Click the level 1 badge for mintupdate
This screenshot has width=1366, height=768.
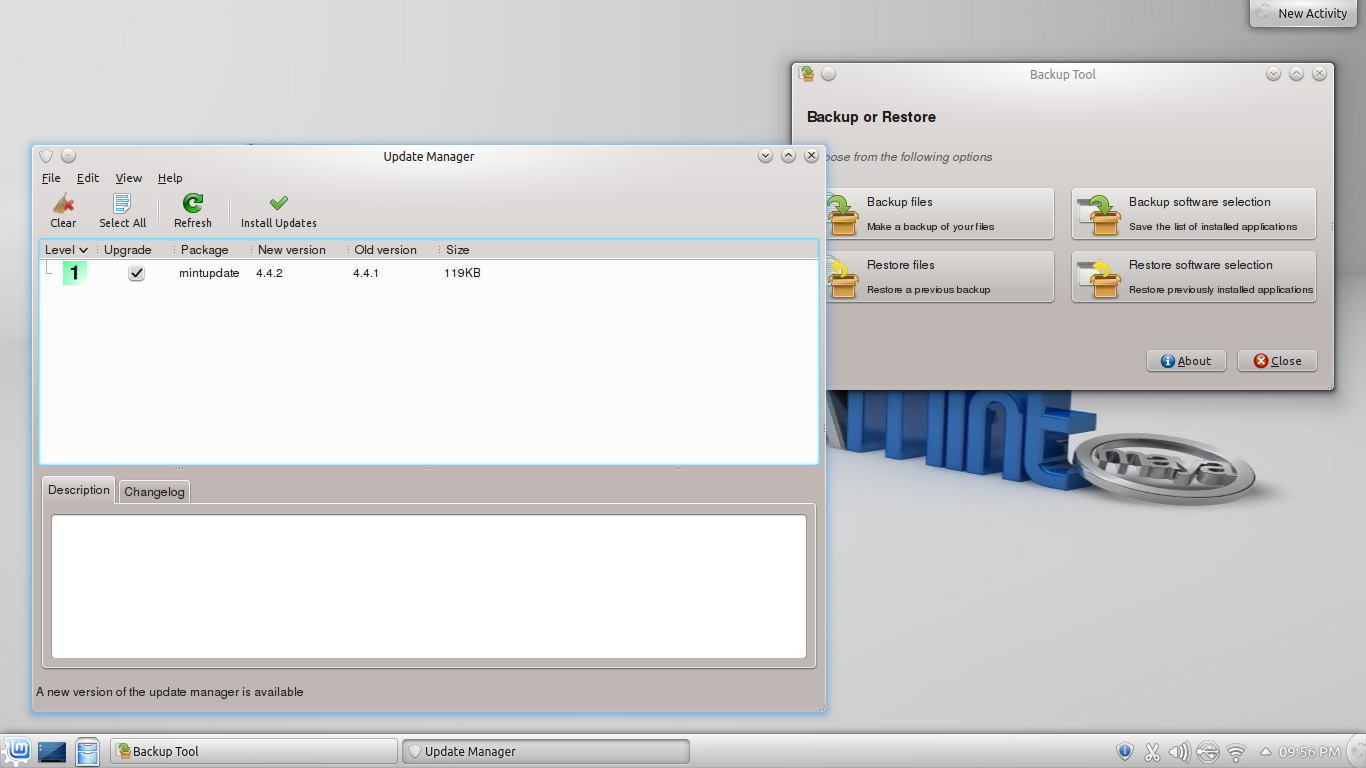74,273
